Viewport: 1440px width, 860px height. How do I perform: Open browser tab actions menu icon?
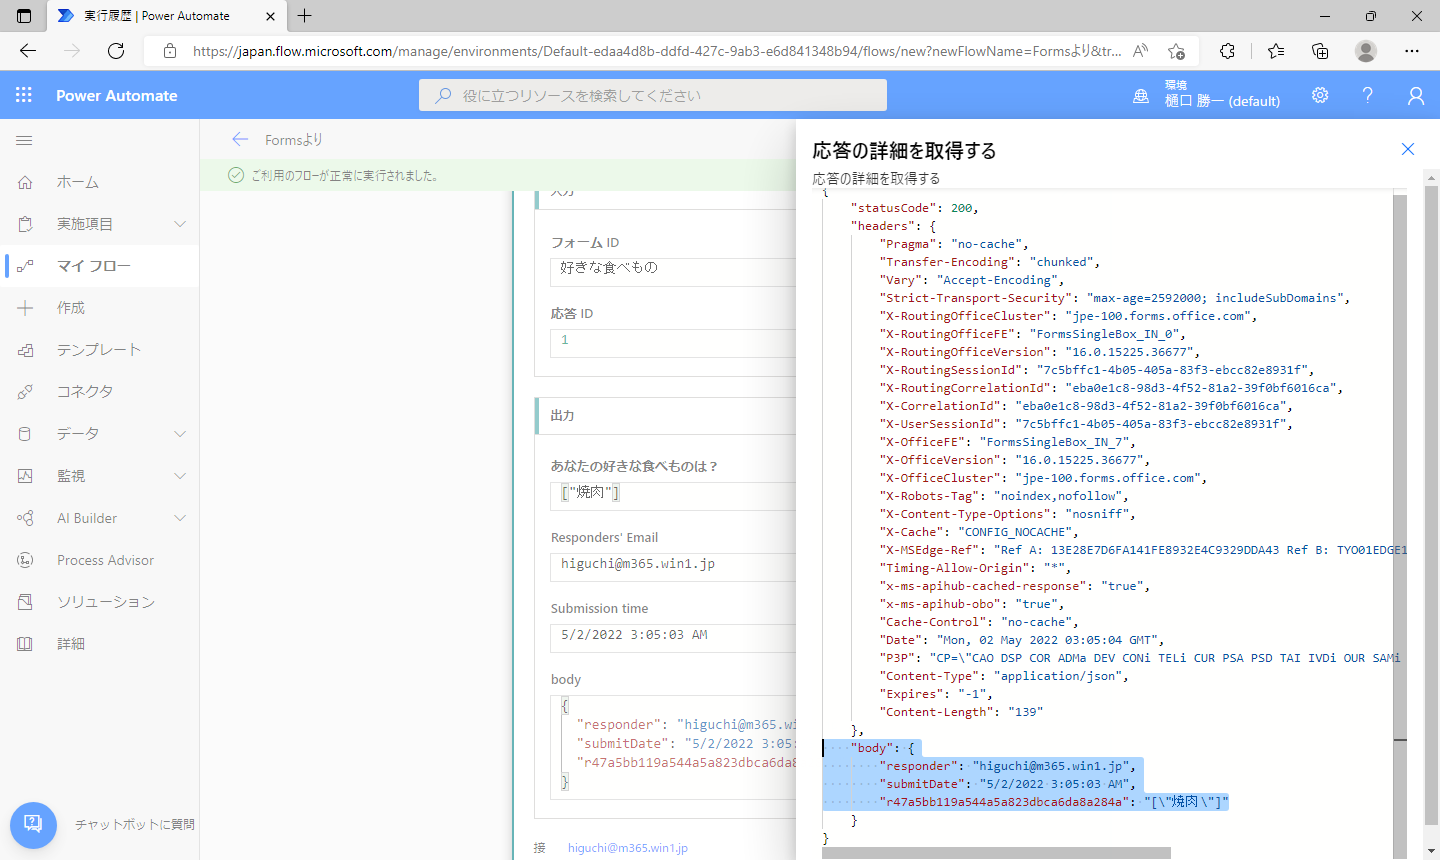pyautogui.click(x=24, y=16)
